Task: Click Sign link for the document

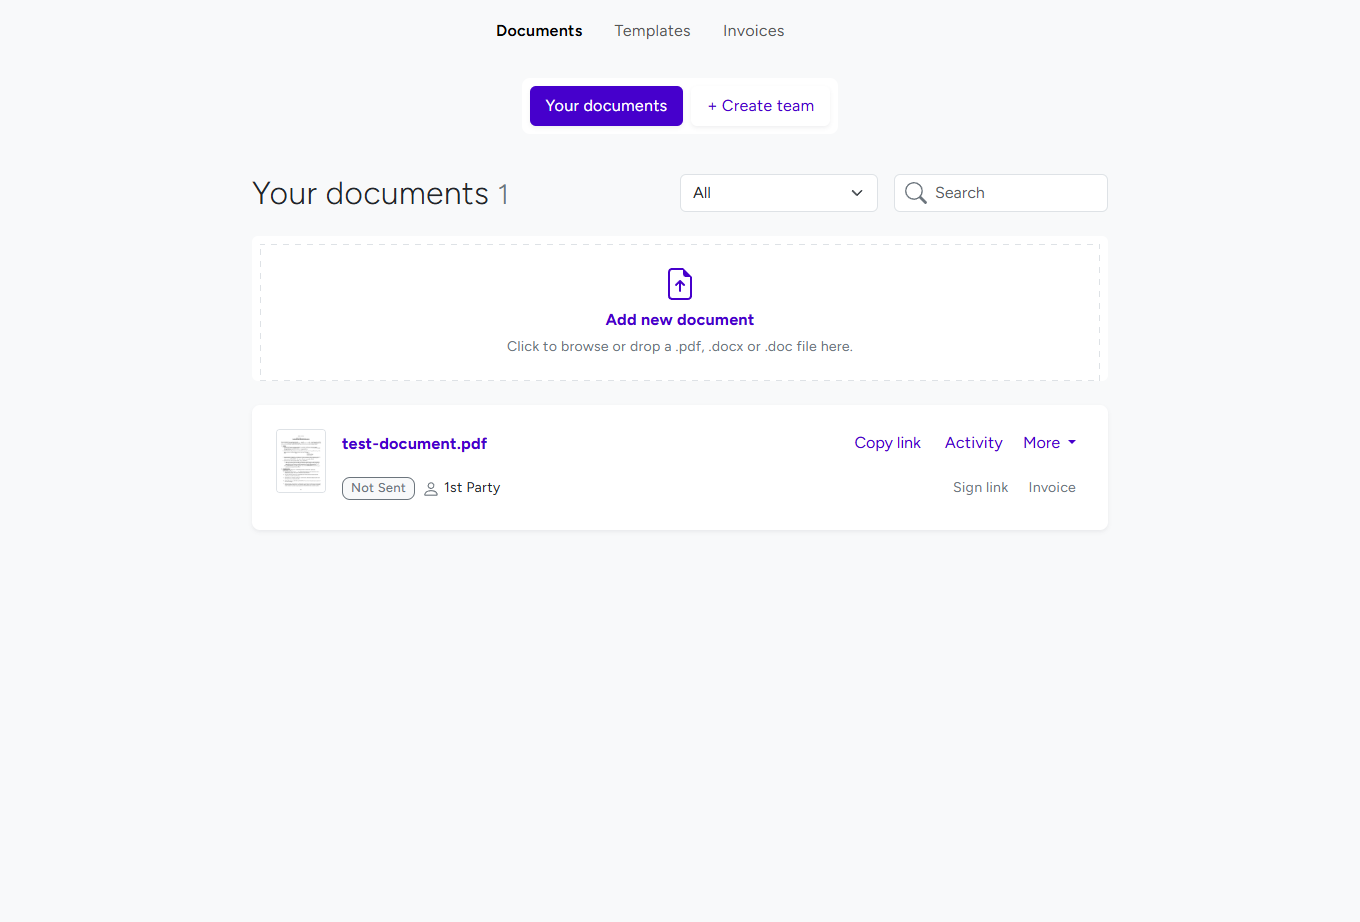Action: click(980, 487)
